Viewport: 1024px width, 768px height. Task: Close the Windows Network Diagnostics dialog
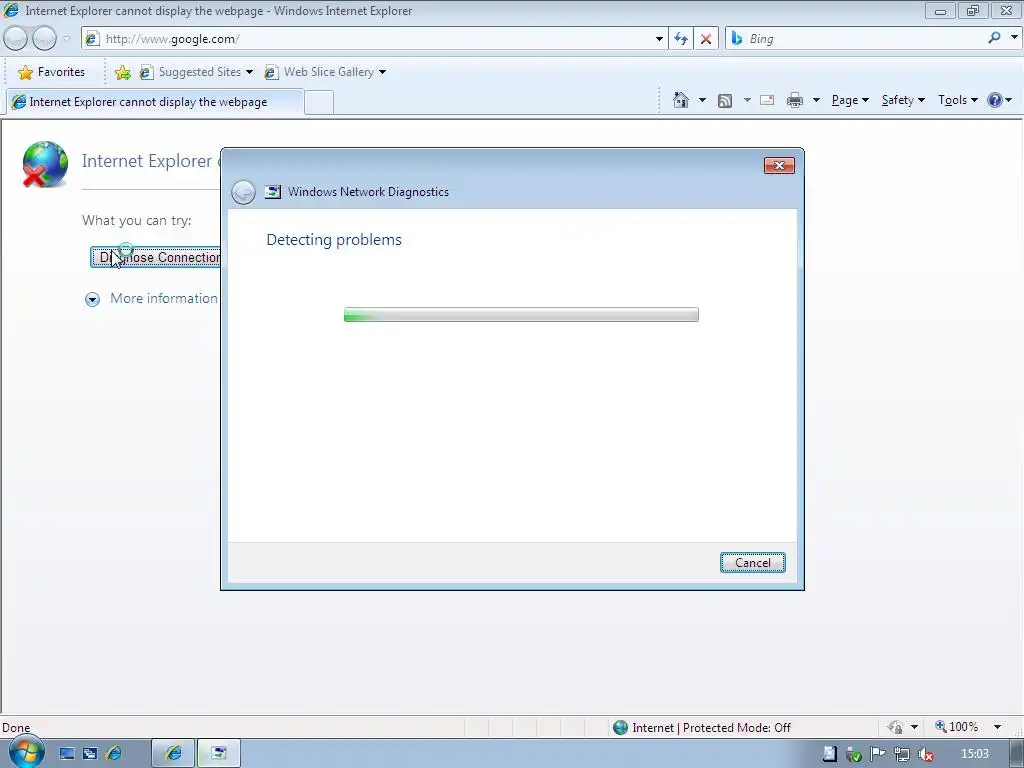[779, 165]
